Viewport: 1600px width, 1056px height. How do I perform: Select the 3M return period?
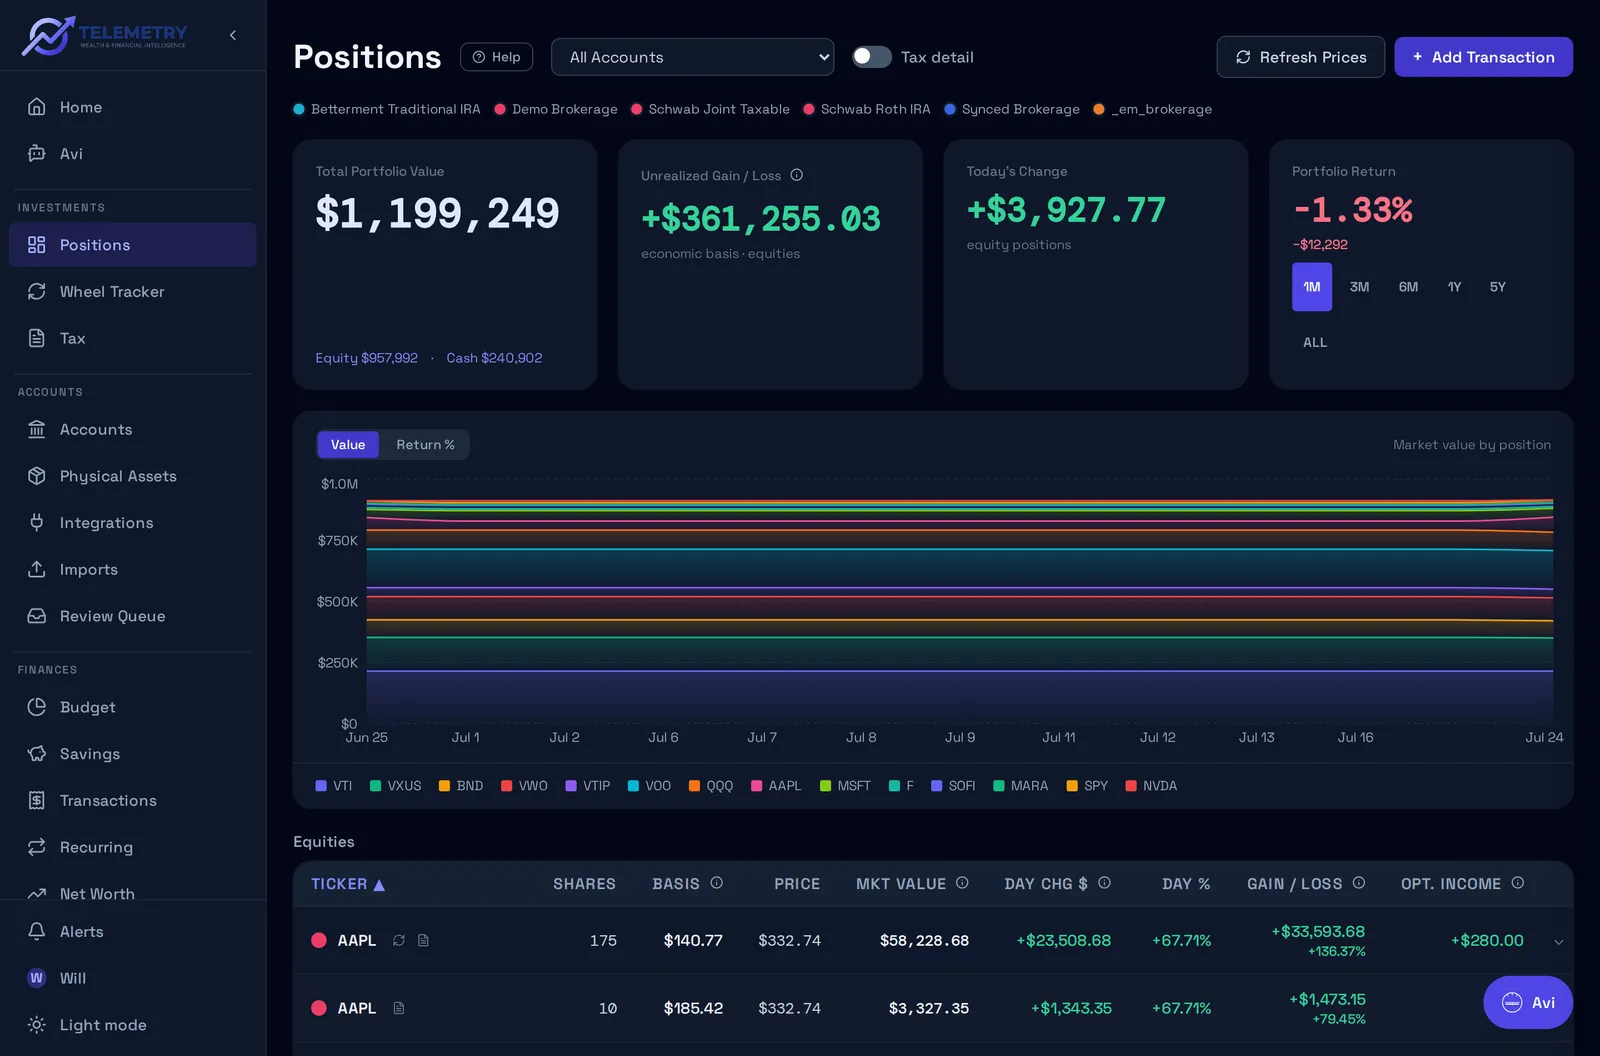coord(1359,287)
